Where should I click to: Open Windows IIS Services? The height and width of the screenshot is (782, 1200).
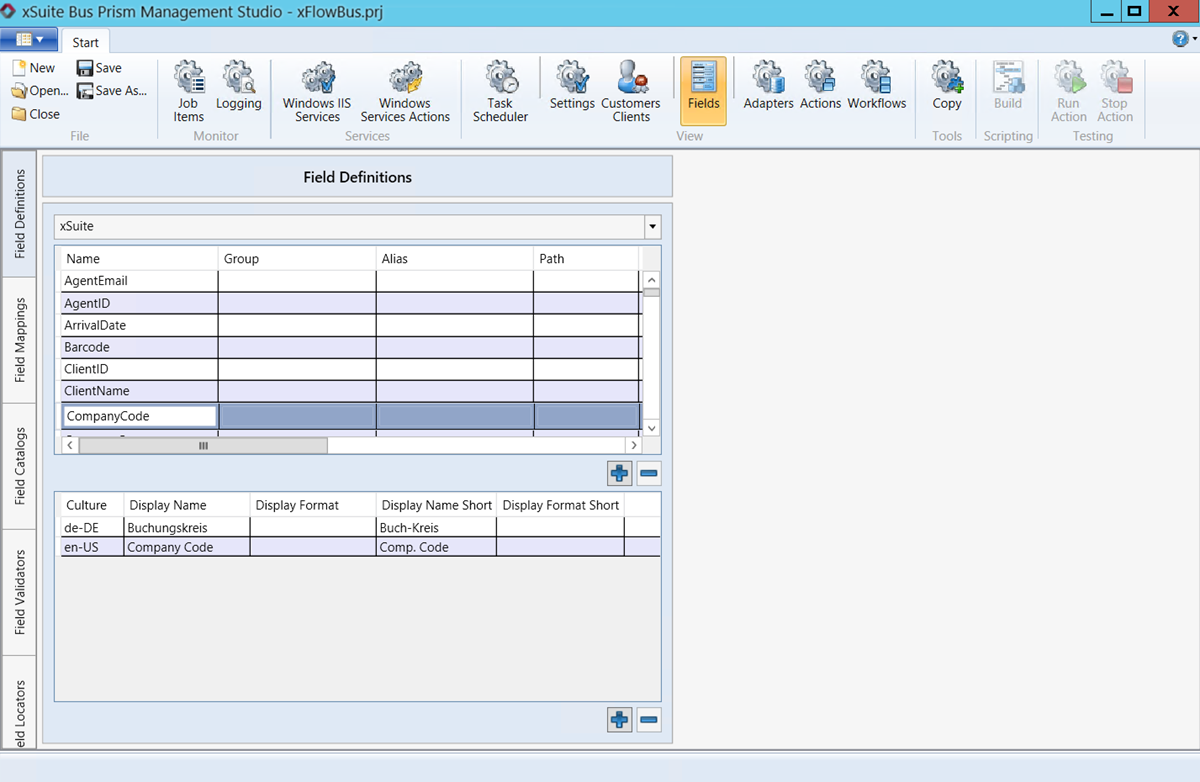317,90
